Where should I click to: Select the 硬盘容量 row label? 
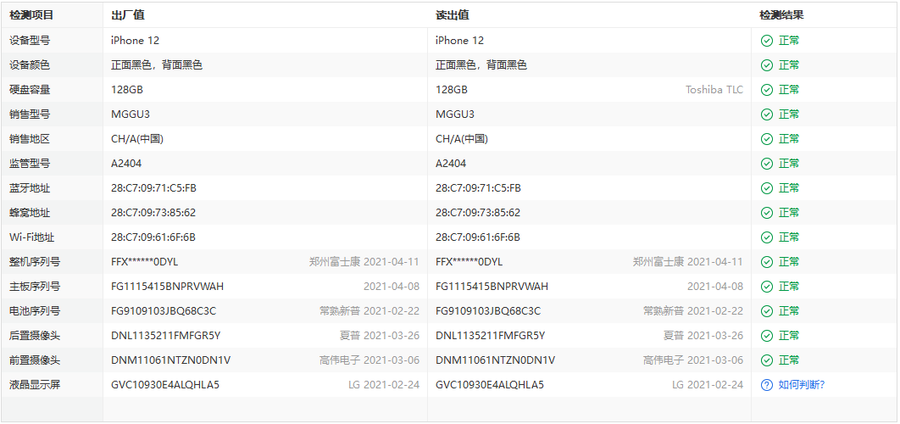click(30, 90)
